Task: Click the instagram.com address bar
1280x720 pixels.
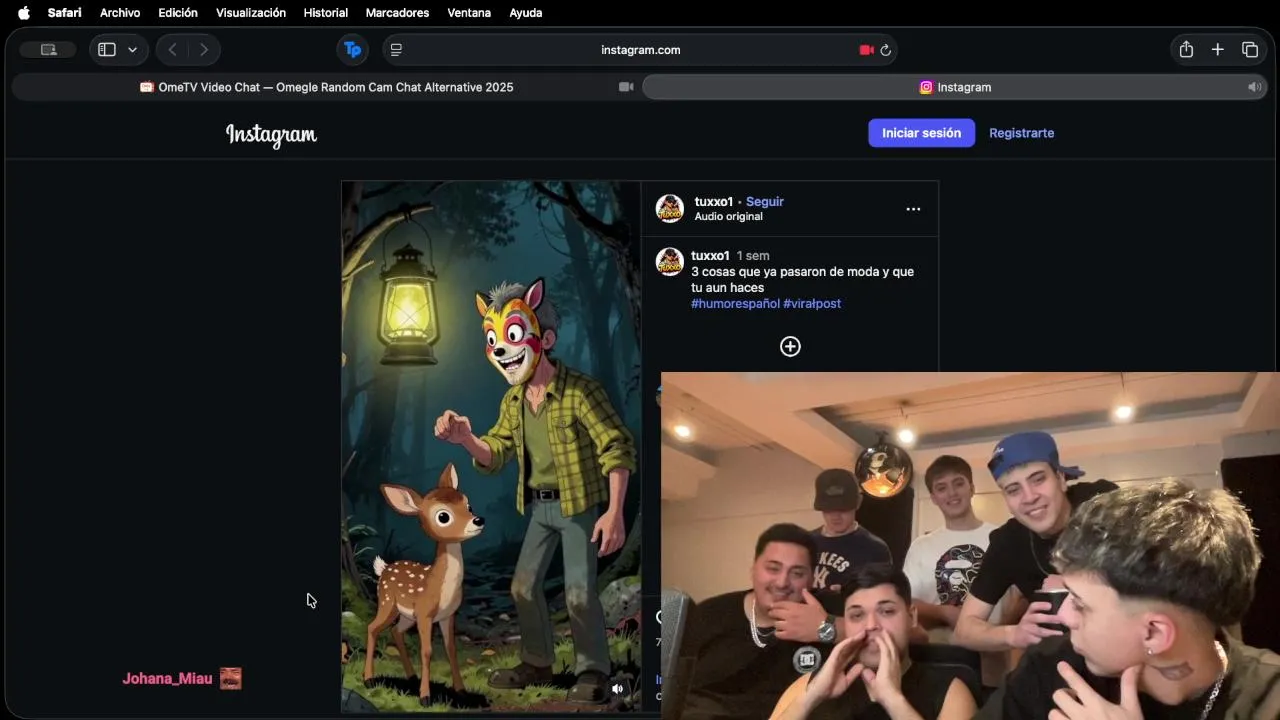Action: tap(640, 50)
